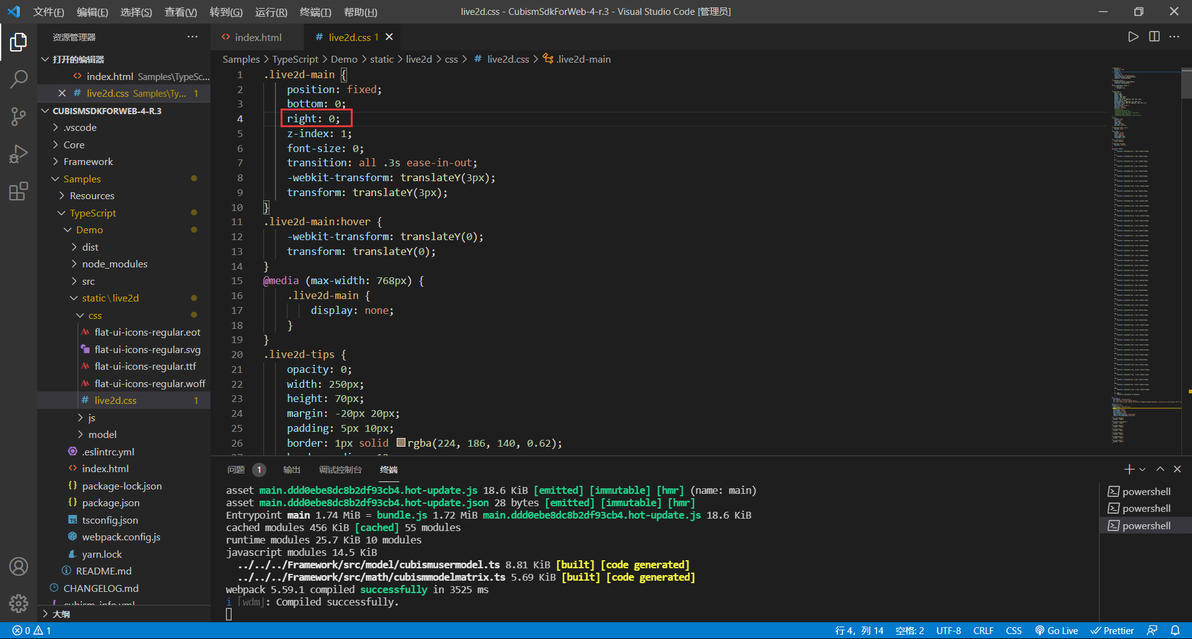Open the Edit menu

[x=92, y=12]
